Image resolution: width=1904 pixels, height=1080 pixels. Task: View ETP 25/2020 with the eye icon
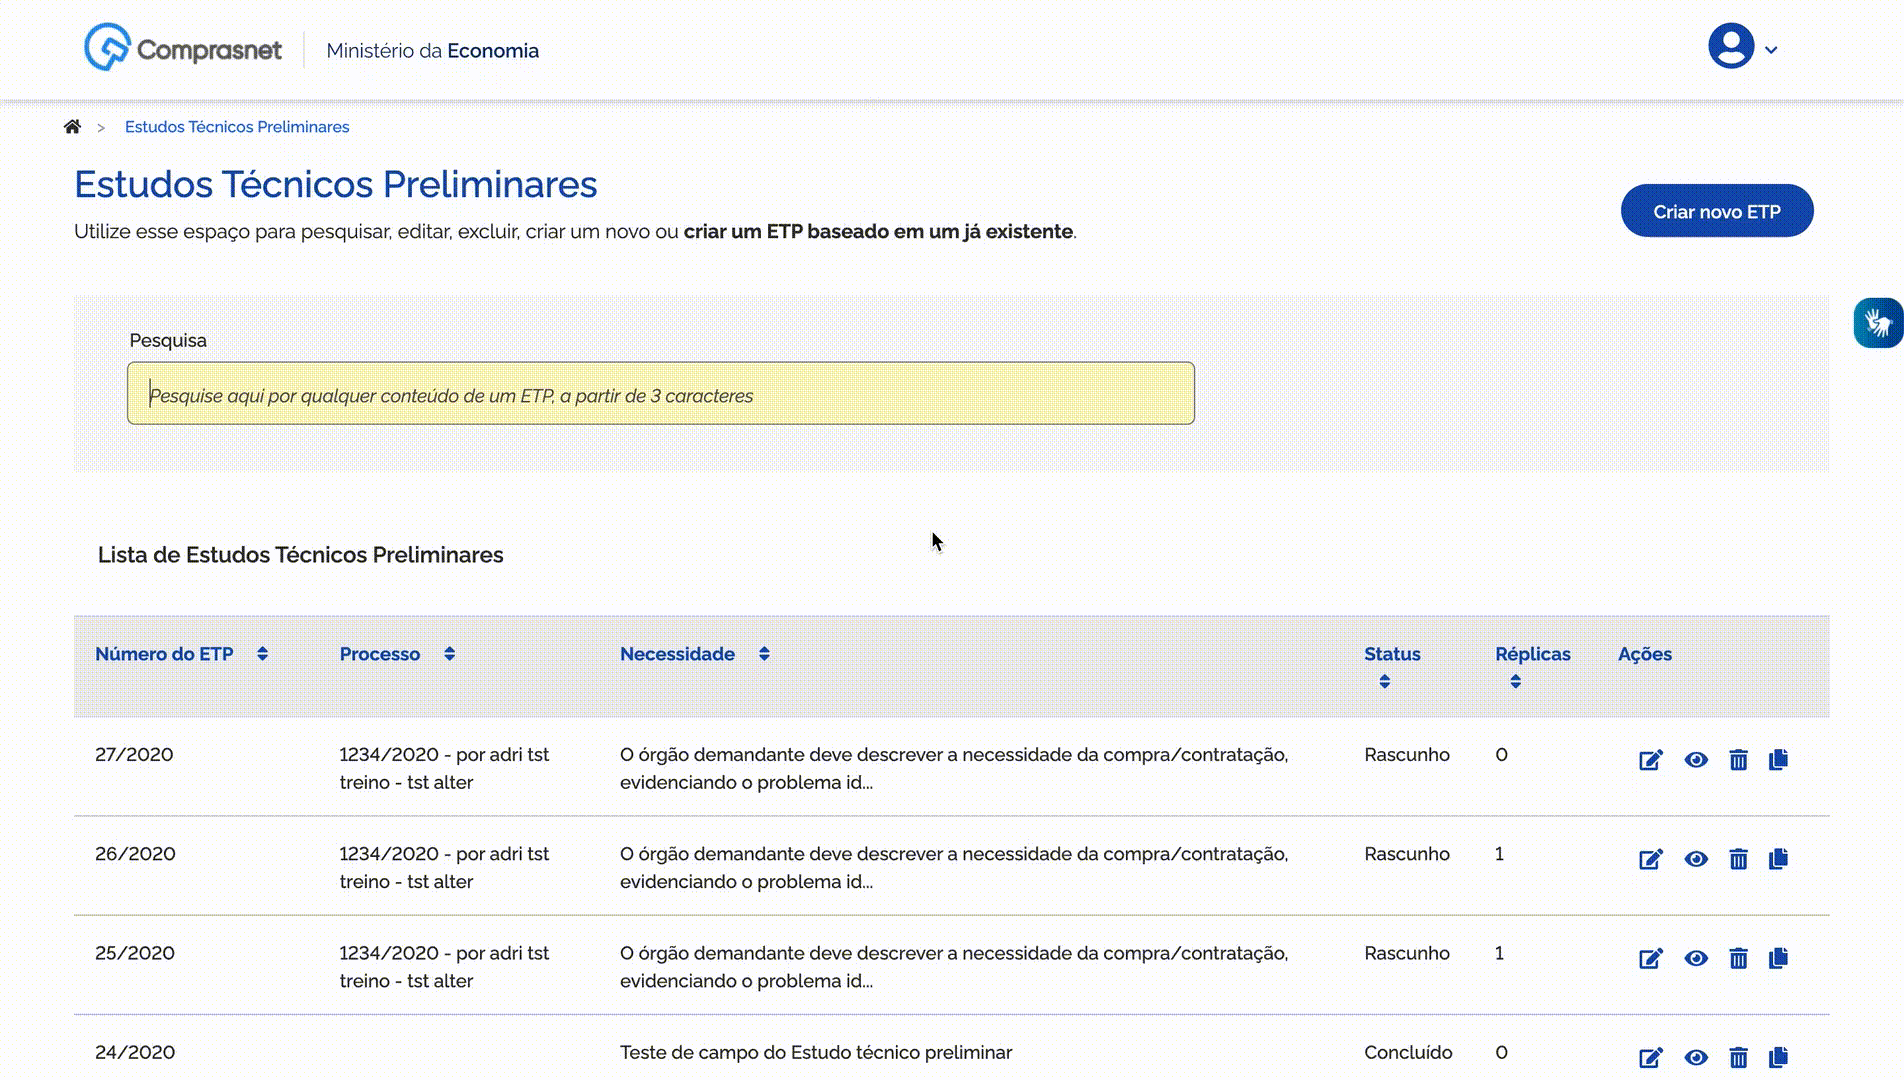(x=1695, y=958)
